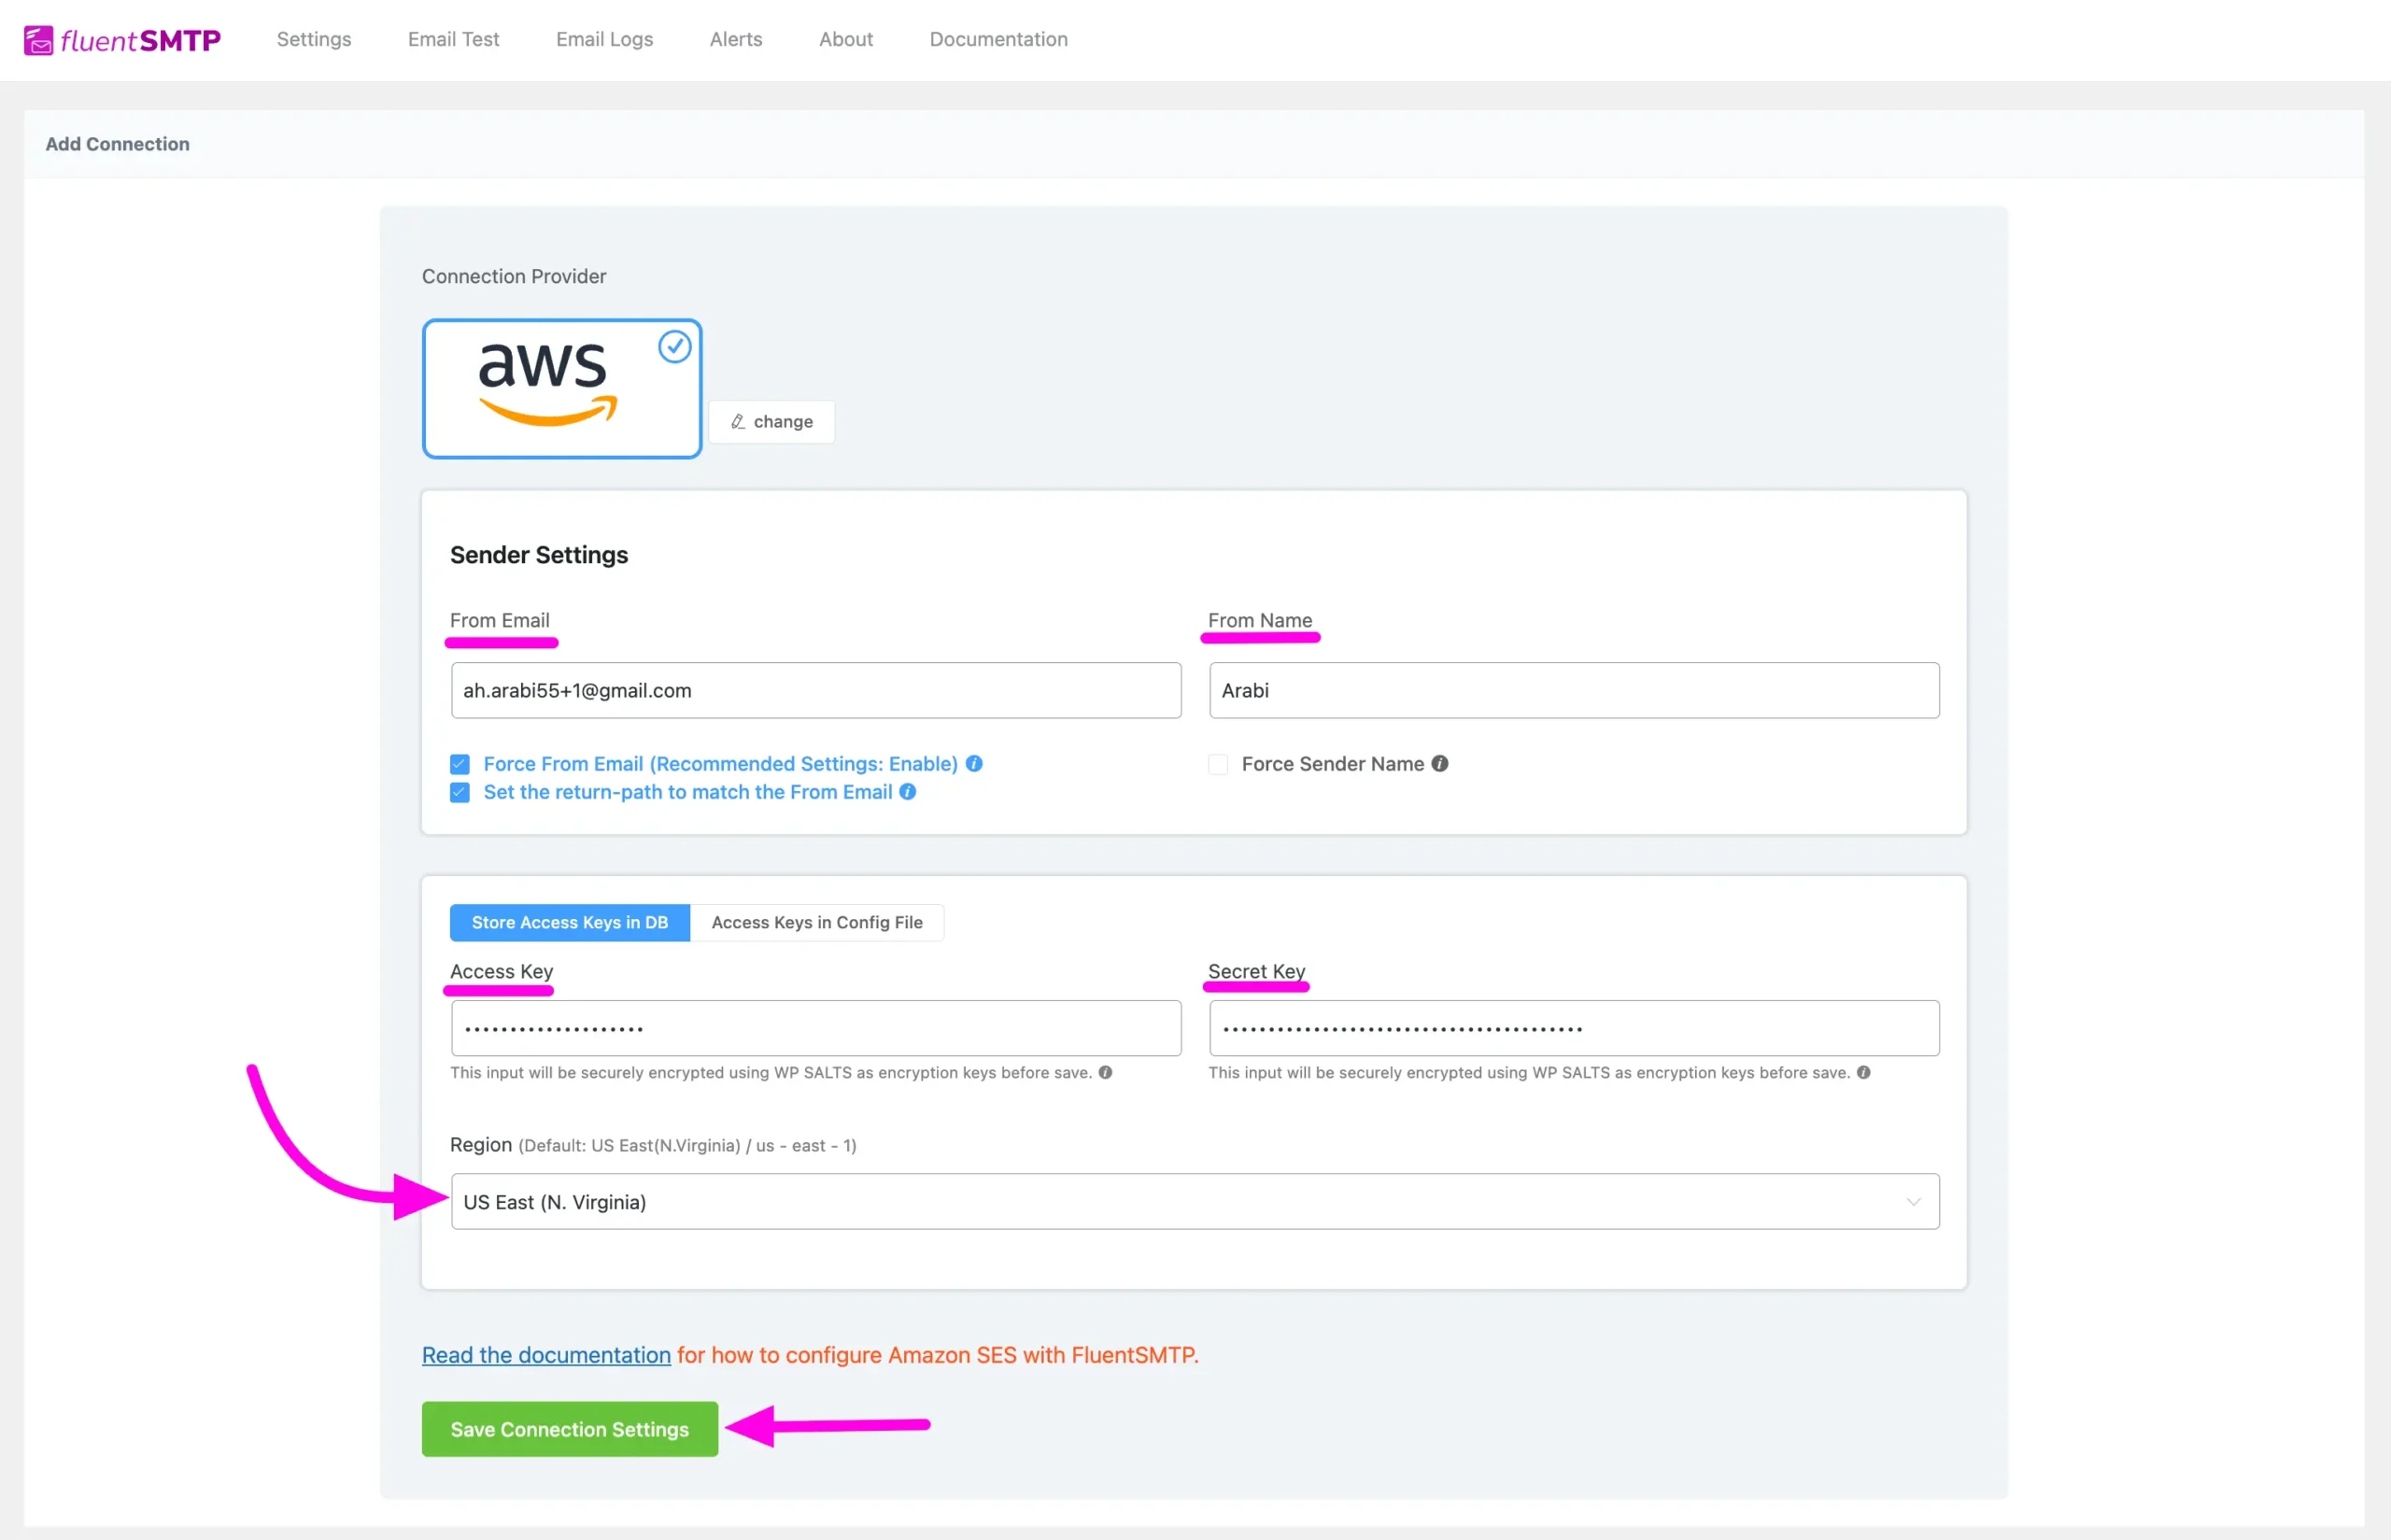This screenshot has height=1540, width=2391.
Task: Click the FluentSMTP logo
Action: (x=122, y=40)
